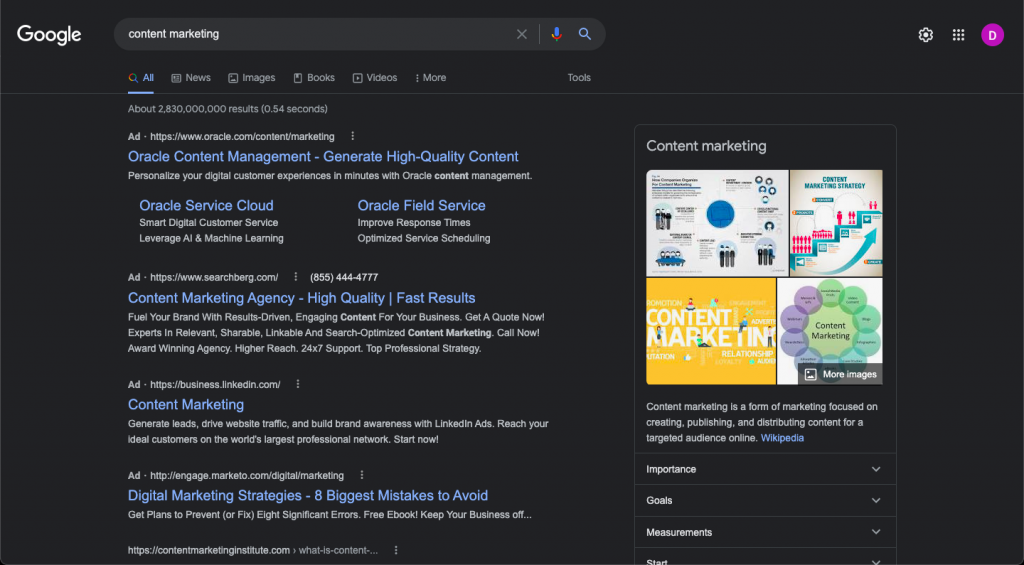Open the options menu beside the searchberg.com ad URL
This screenshot has width=1024, height=565.
click(295, 277)
